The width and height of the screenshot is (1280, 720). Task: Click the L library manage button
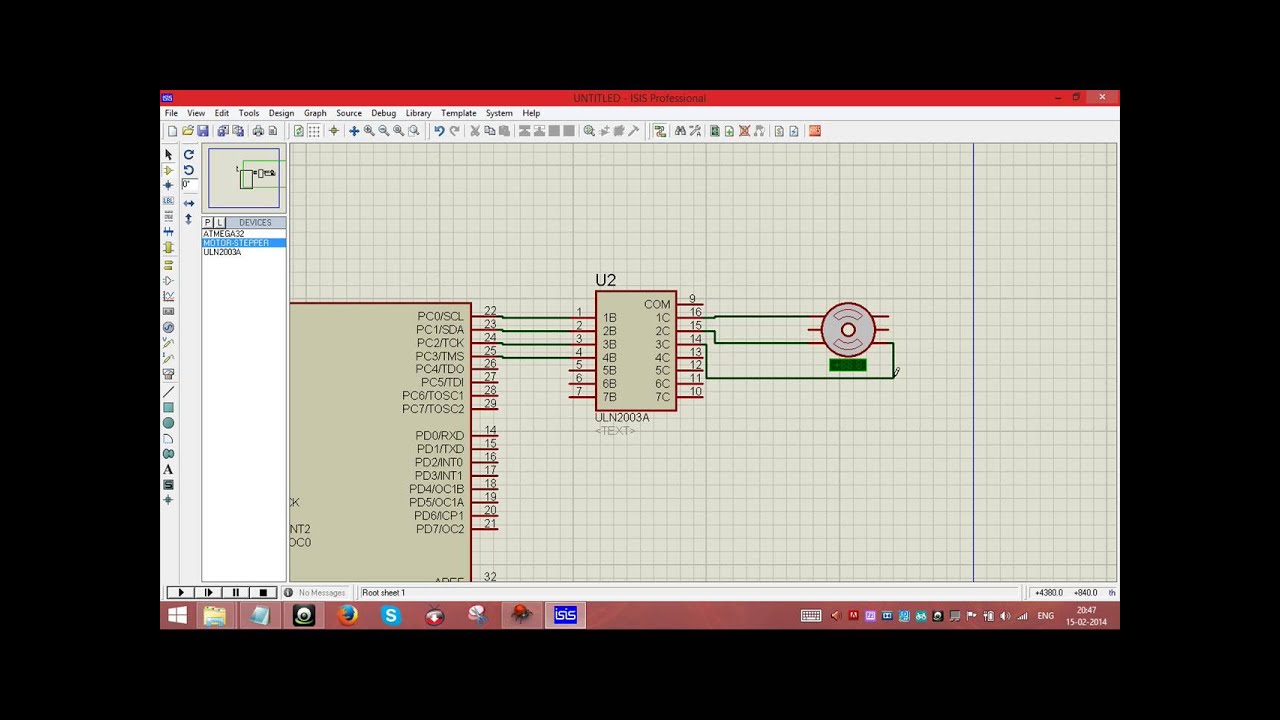tap(220, 222)
